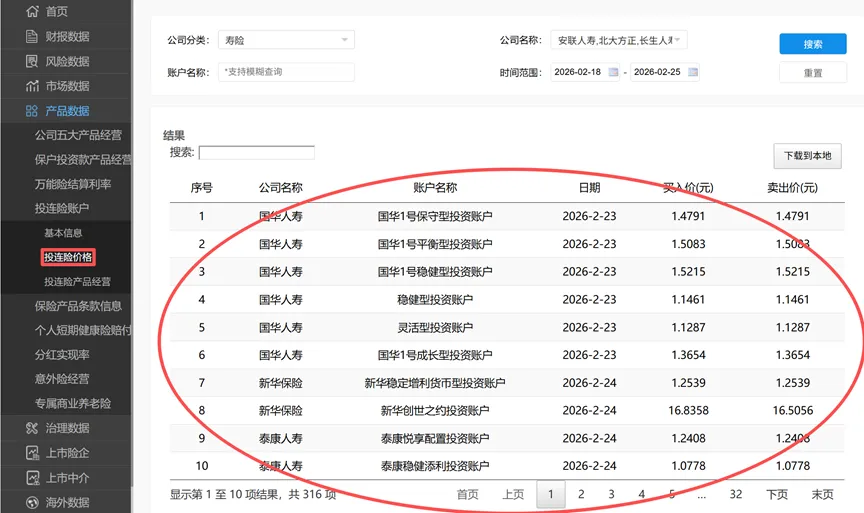Sort by the 公司名称 column header
Image resolution: width=864 pixels, height=513 pixels.
pyautogui.click(x=281, y=188)
